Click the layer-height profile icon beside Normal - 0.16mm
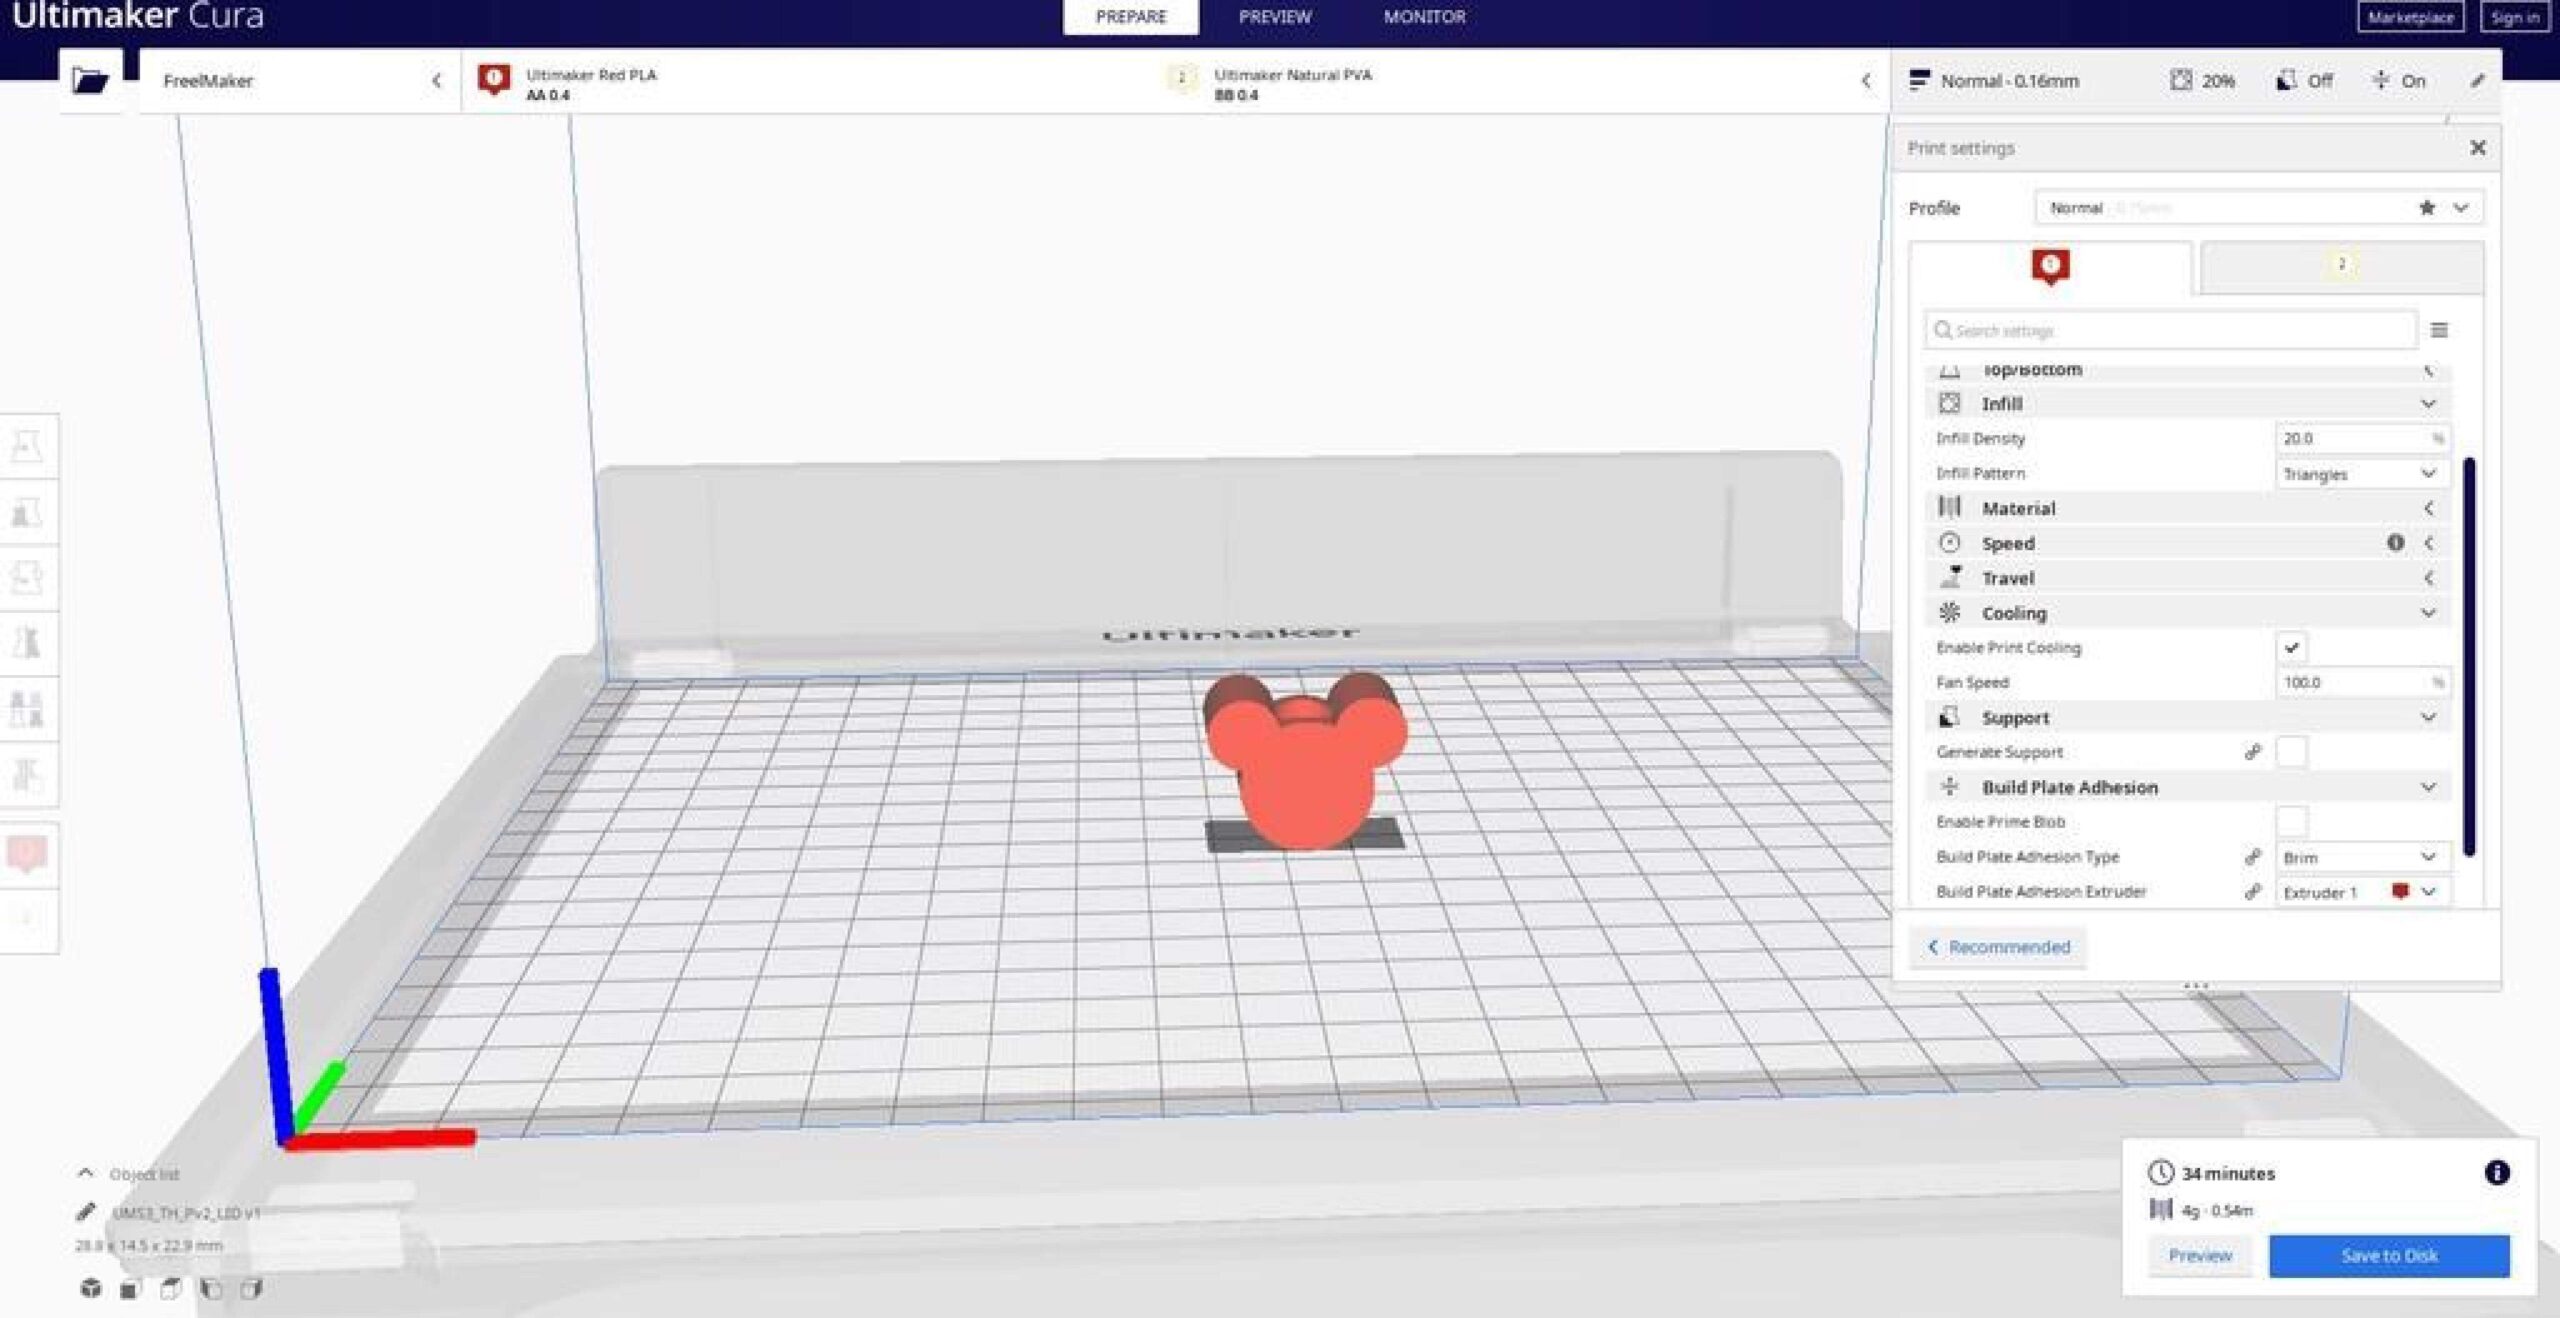The height and width of the screenshot is (1318, 2560). click(1919, 80)
